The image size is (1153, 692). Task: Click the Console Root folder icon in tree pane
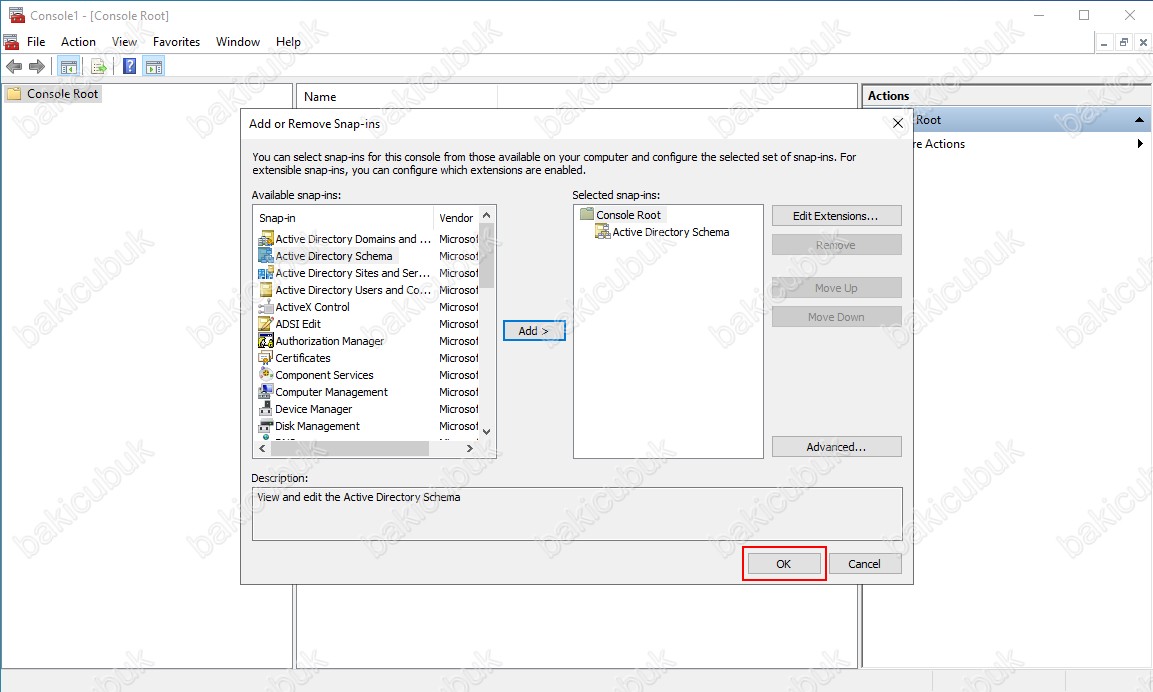13,93
